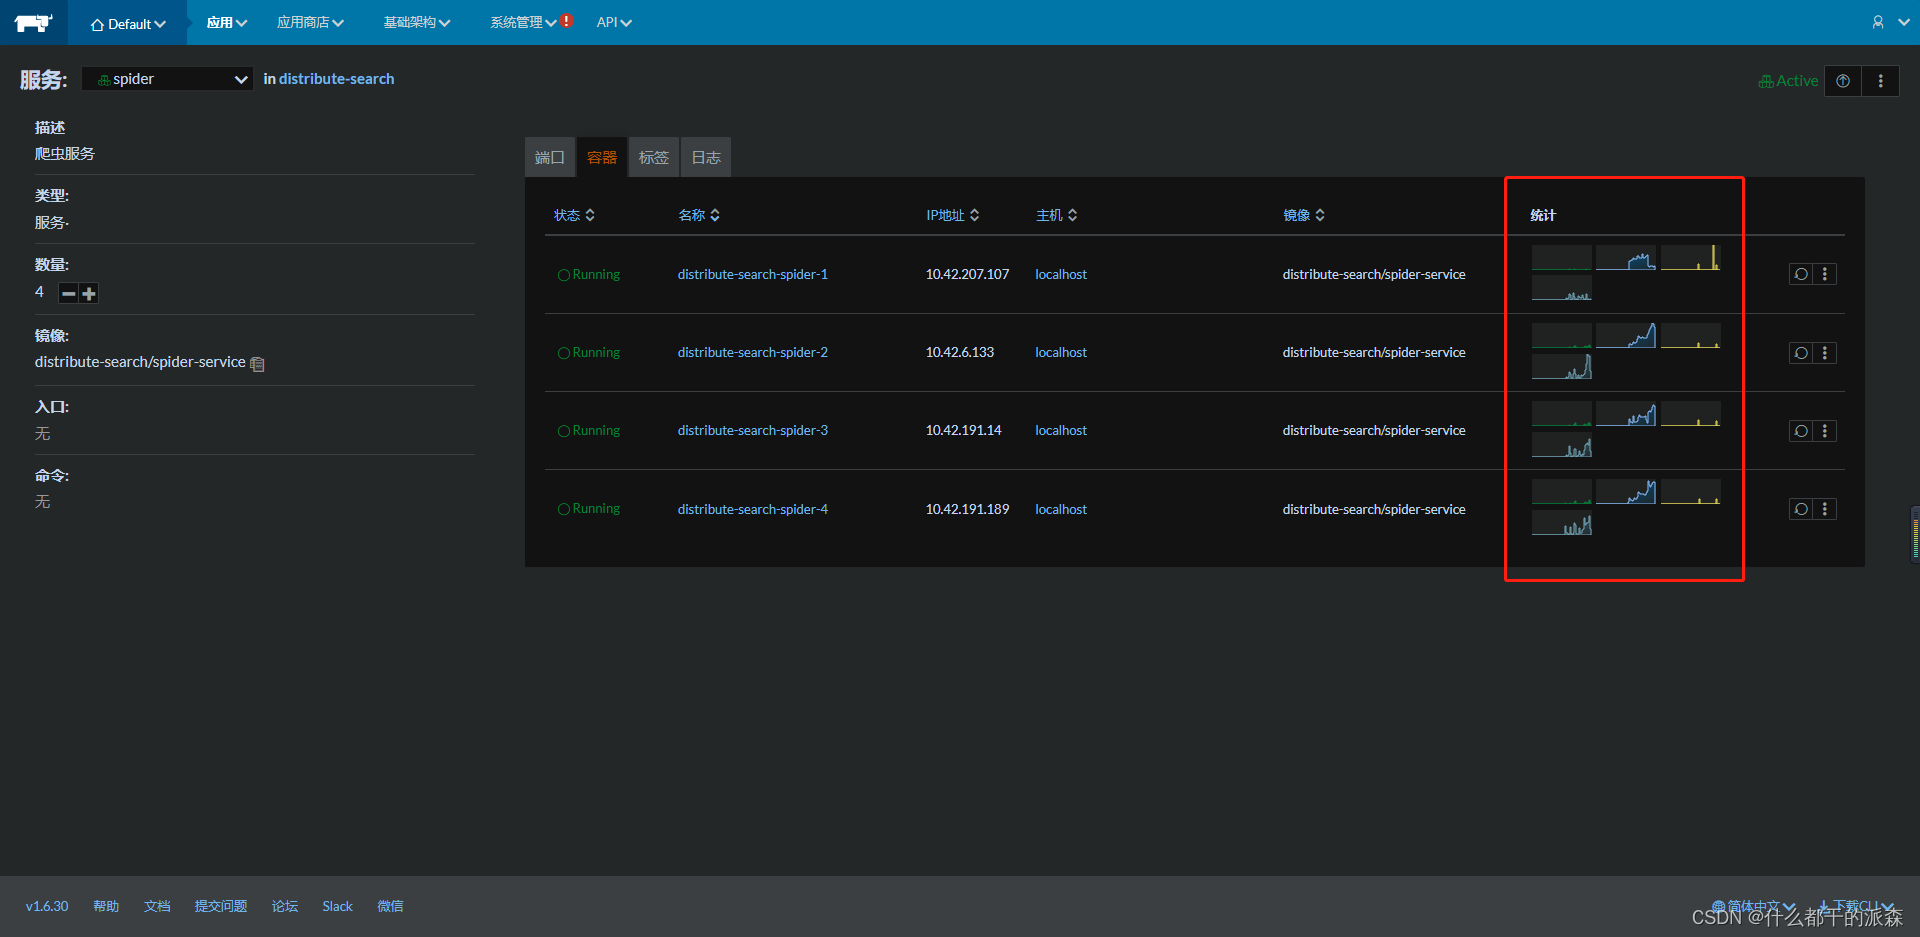This screenshot has width=1920, height=937.
Task: Open container distribute-search-spider-4
Action: click(x=753, y=509)
